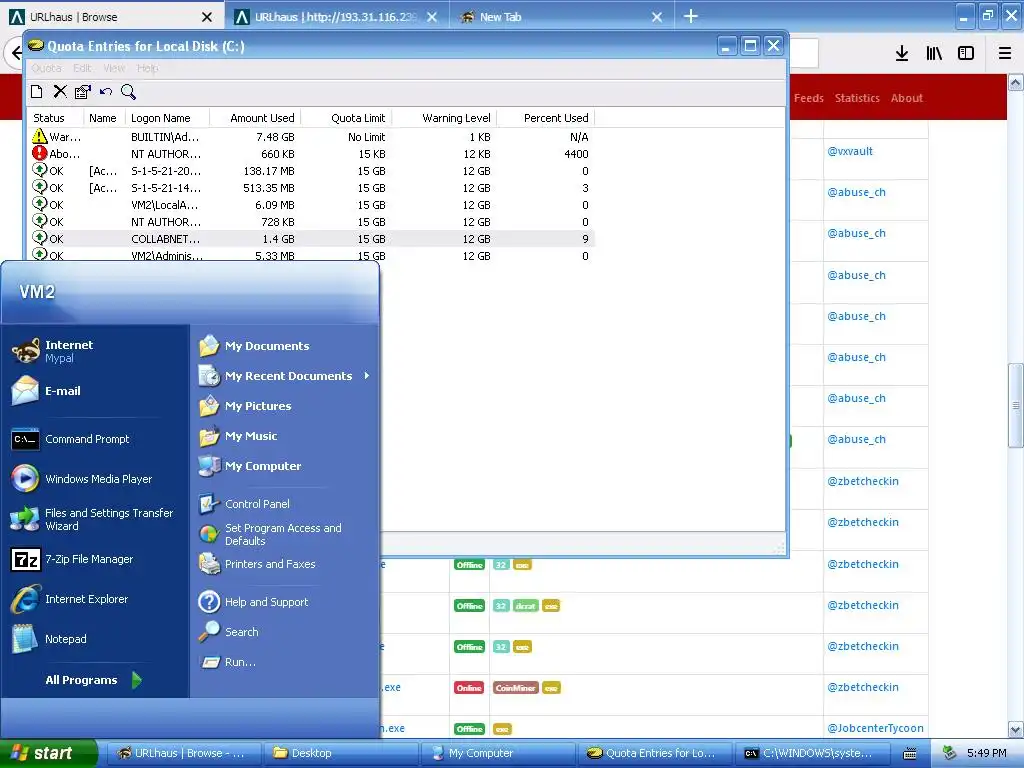
Task: Open Control Panel
Action: coord(244,504)
